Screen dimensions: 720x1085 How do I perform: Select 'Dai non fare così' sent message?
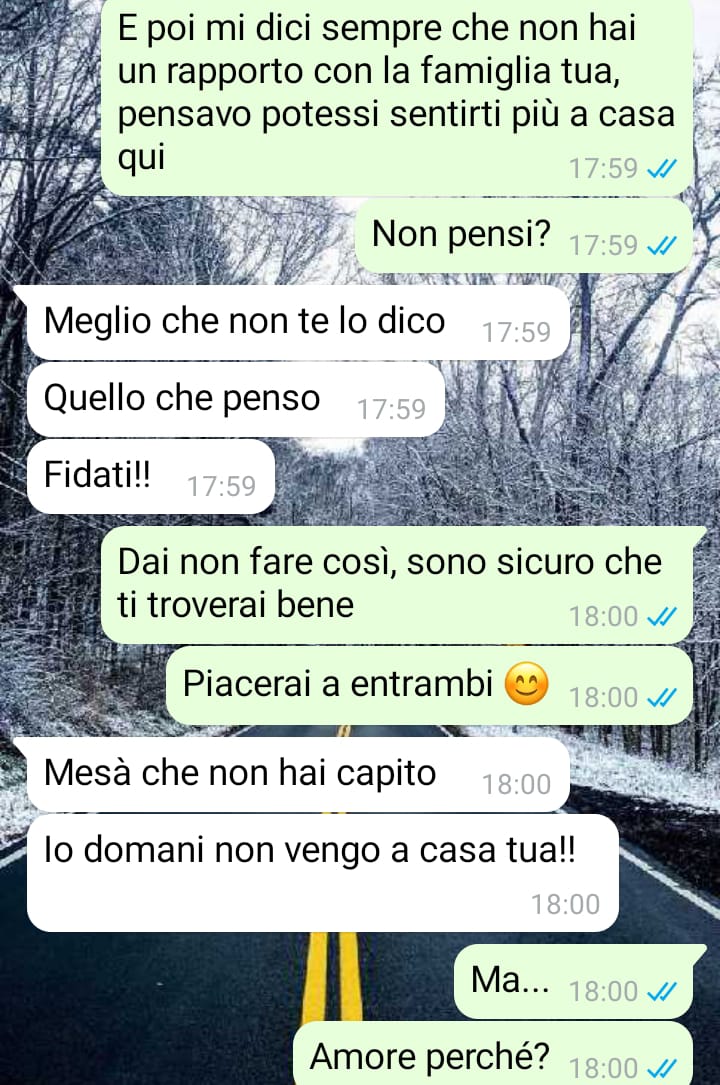point(397,585)
